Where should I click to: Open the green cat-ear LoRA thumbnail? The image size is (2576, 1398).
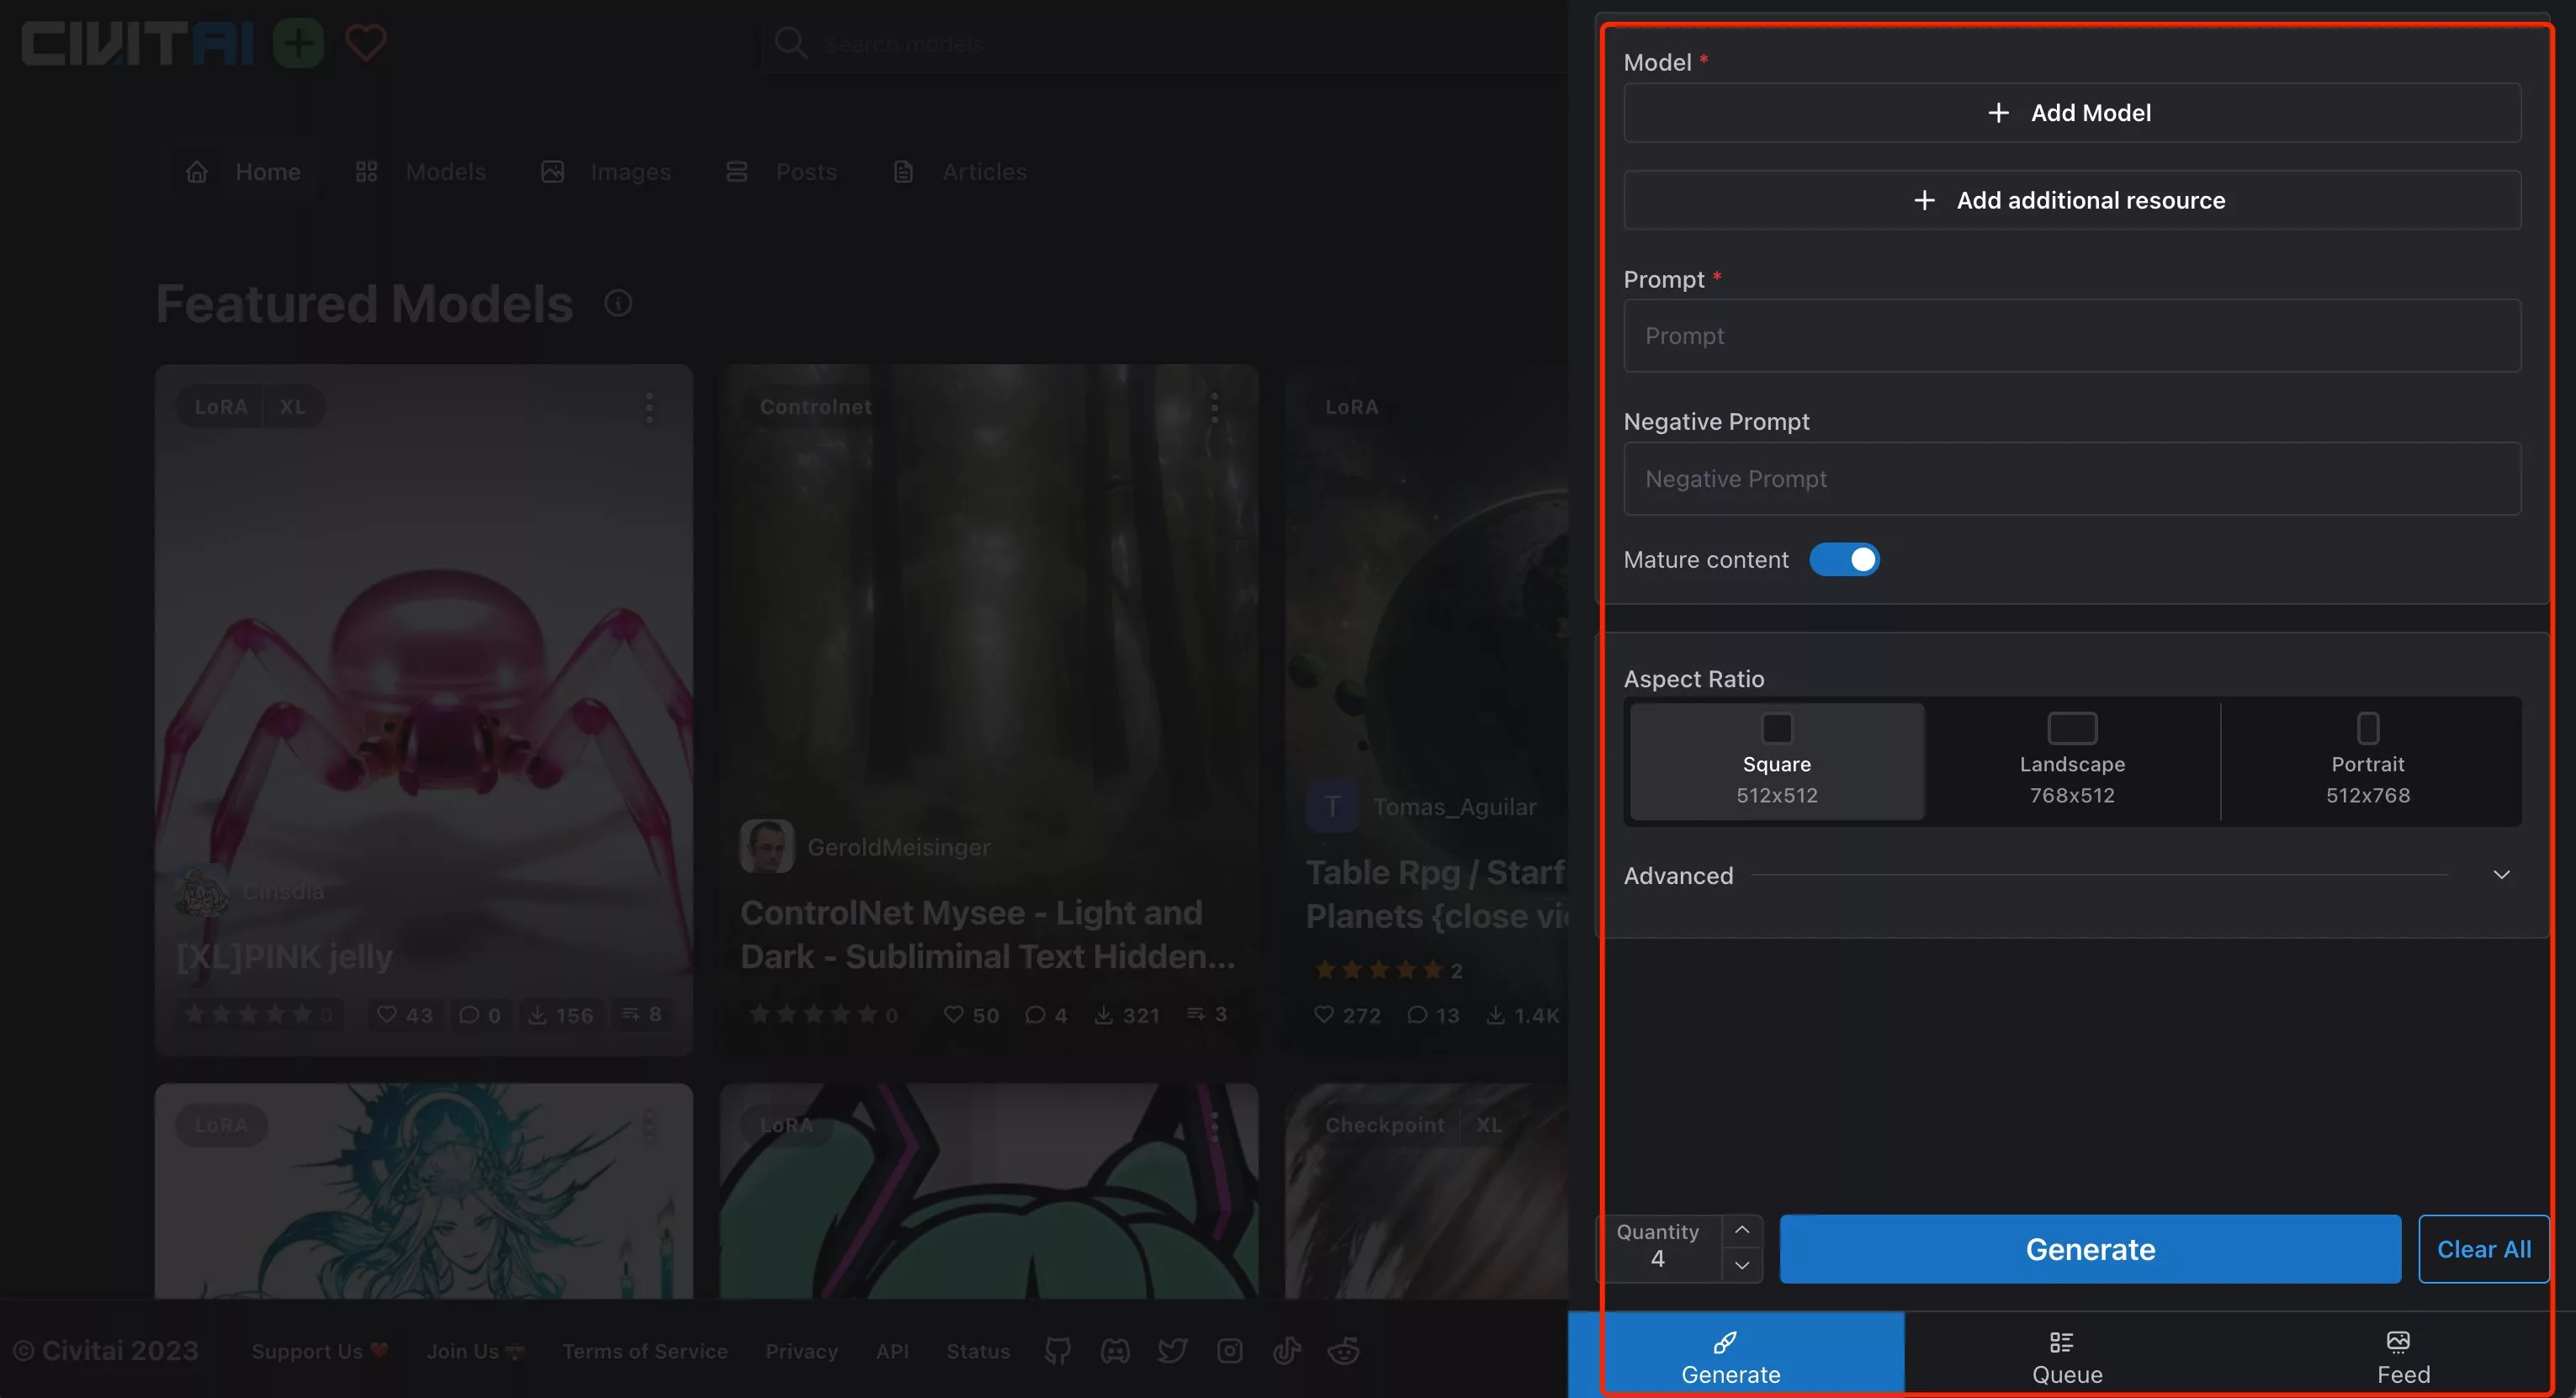pyautogui.click(x=989, y=1191)
